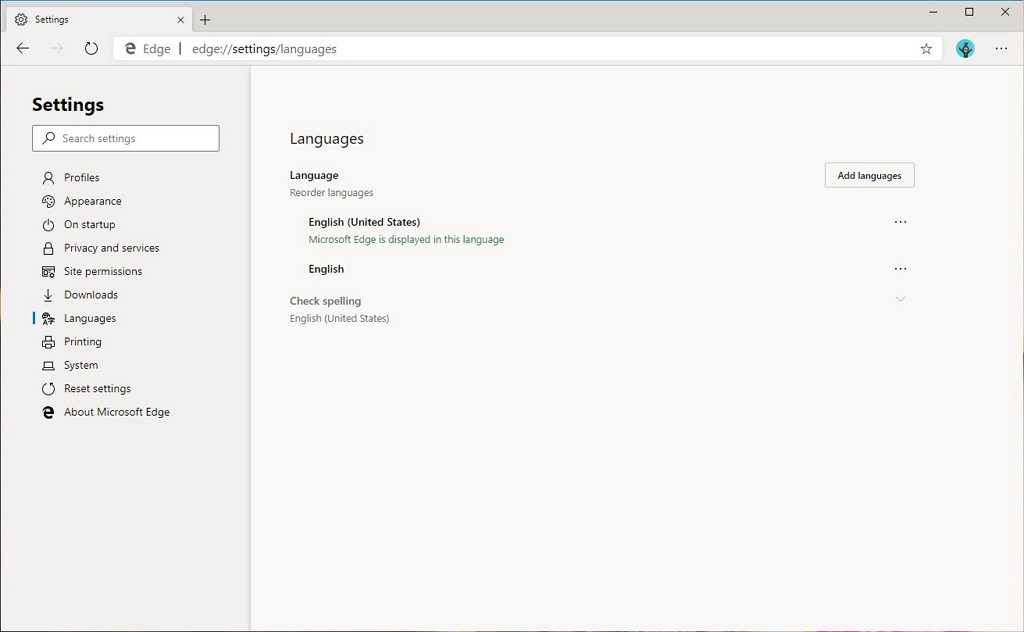The width and height of the screenshot is (1024, 632).
Task: Click the Appearance palette icon
Action: (48, 201)
